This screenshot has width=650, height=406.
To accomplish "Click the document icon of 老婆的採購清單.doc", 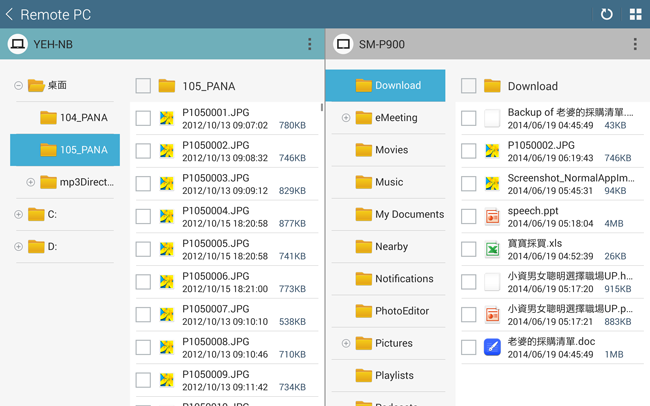I will tap(492, 347).
